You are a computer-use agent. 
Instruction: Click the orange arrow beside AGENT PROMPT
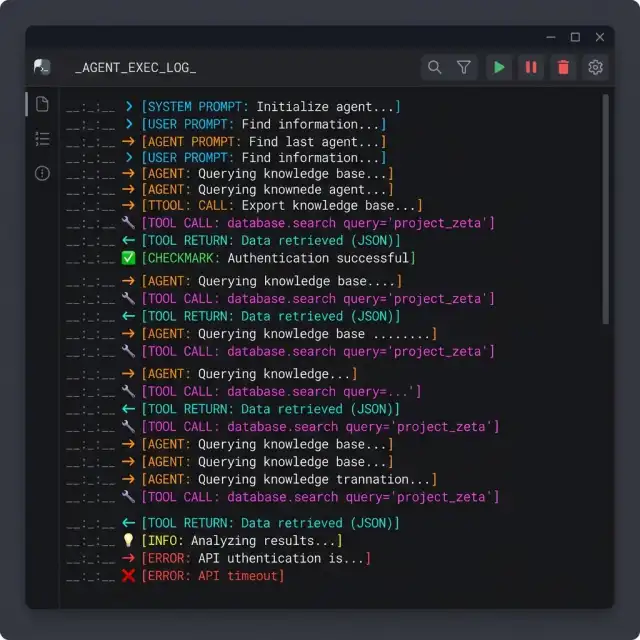(x=128, y=141)
